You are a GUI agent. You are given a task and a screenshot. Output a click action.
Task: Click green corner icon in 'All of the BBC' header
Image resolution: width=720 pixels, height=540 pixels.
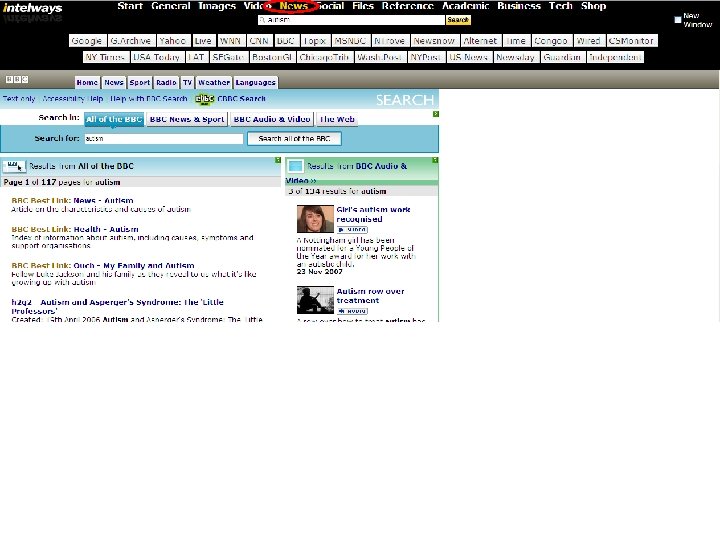(278, 160)
